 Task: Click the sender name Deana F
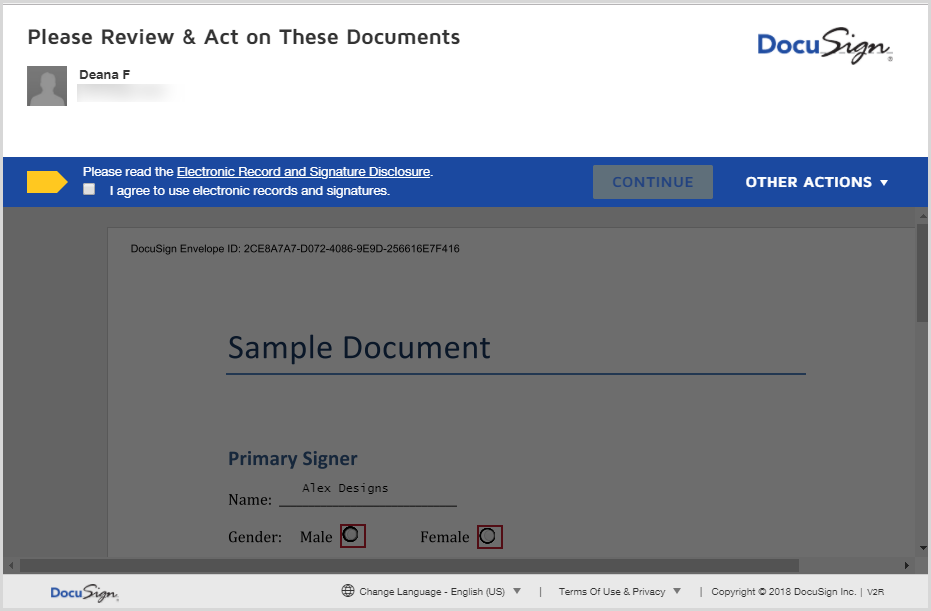(x=104, y=74)
